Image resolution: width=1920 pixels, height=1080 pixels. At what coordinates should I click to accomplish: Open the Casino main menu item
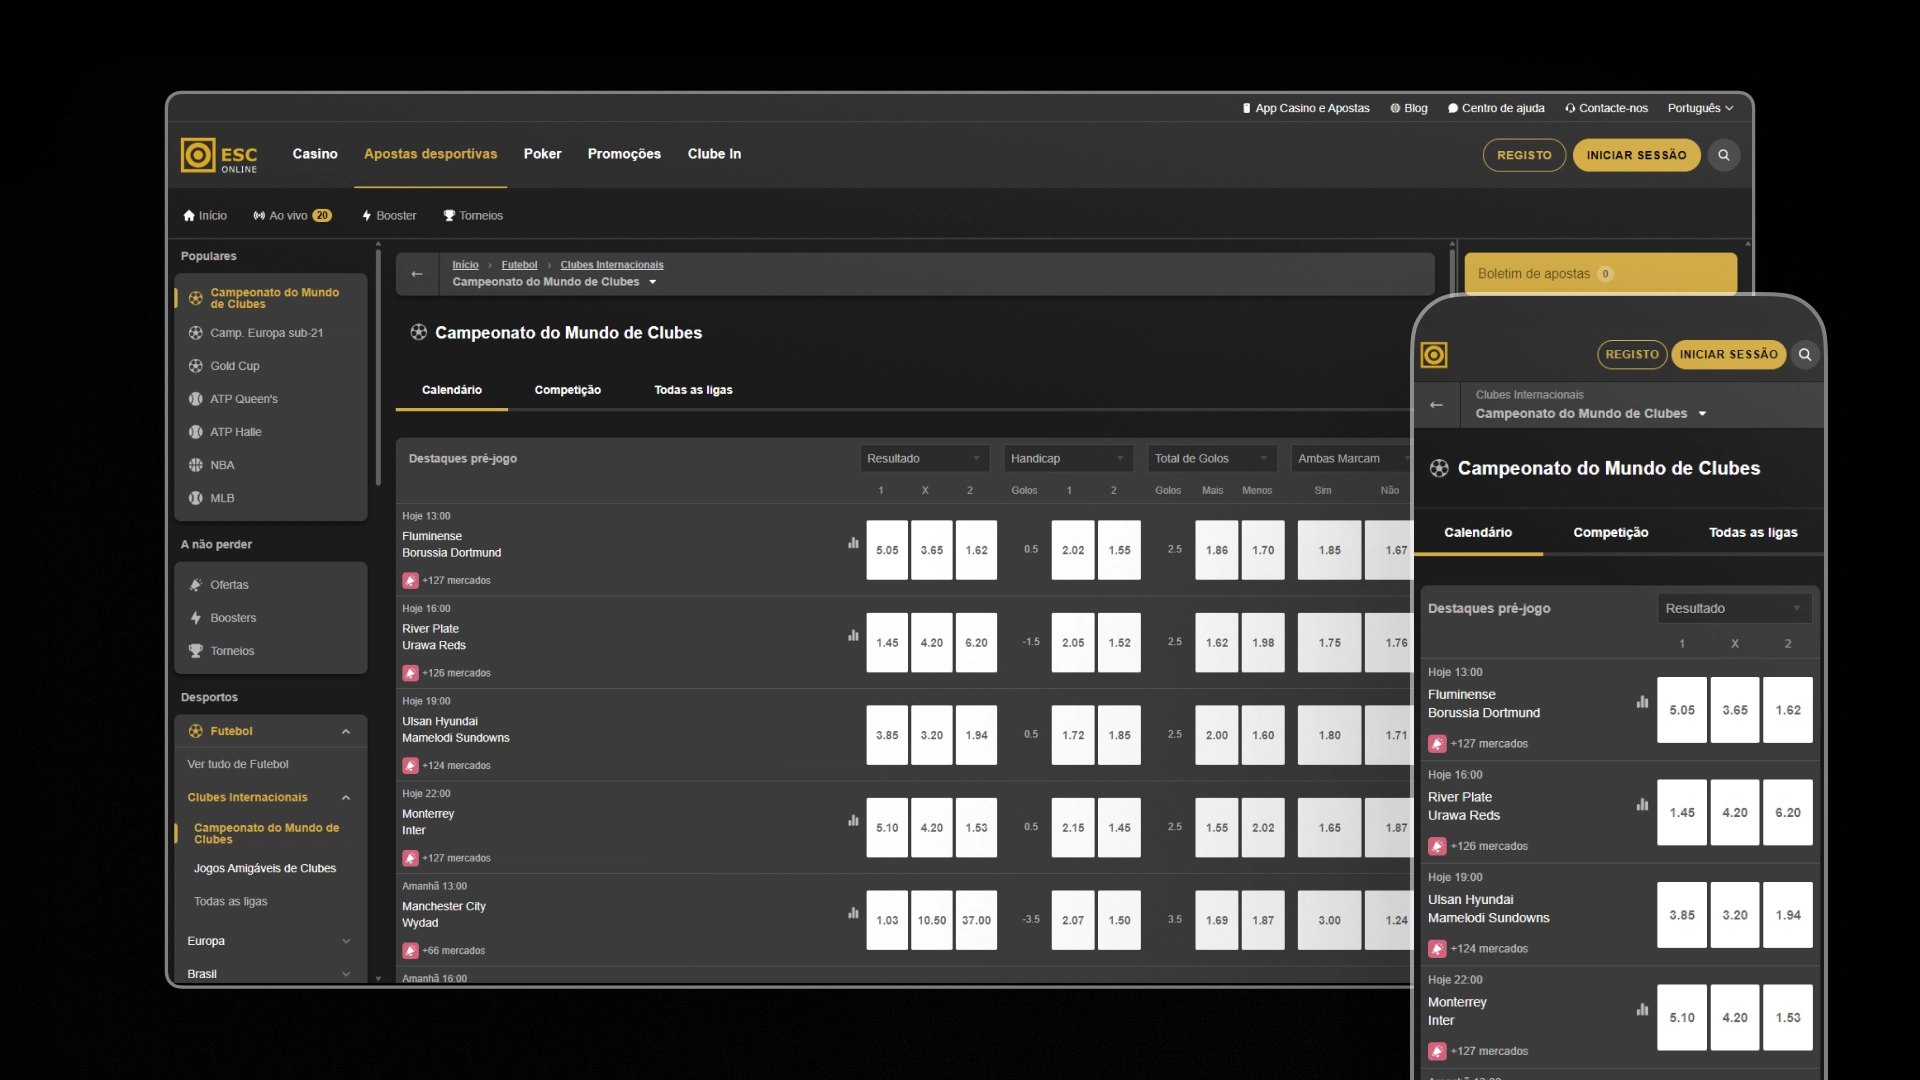click(x=315, y=154)
